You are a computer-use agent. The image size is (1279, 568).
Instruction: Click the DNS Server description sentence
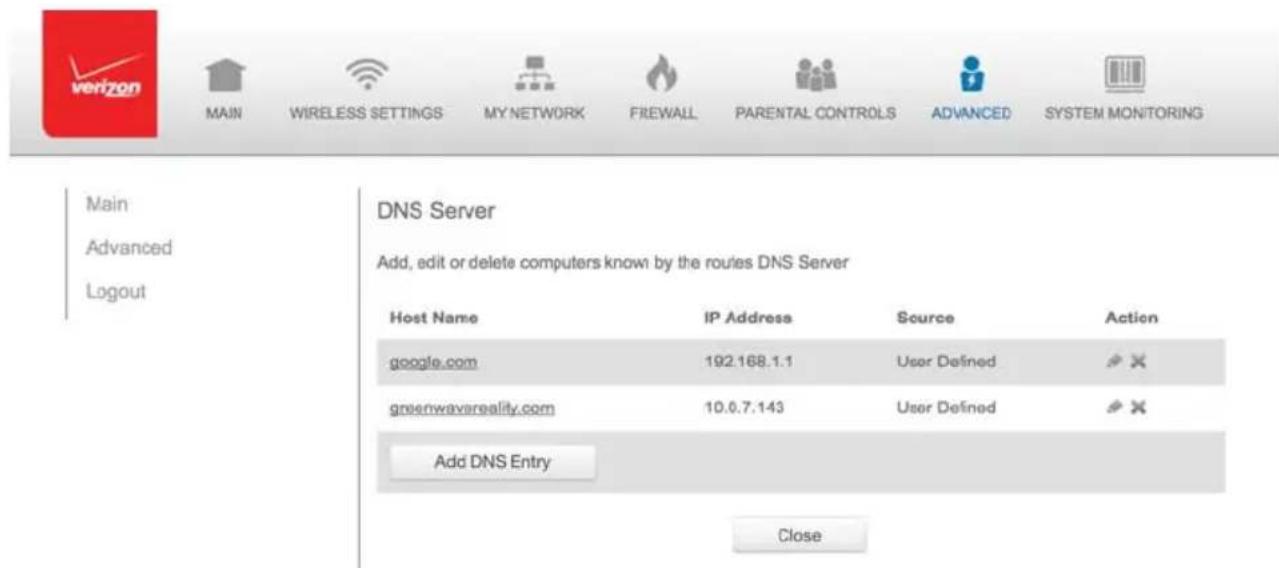pyautogui.click(x=612, y=263)
